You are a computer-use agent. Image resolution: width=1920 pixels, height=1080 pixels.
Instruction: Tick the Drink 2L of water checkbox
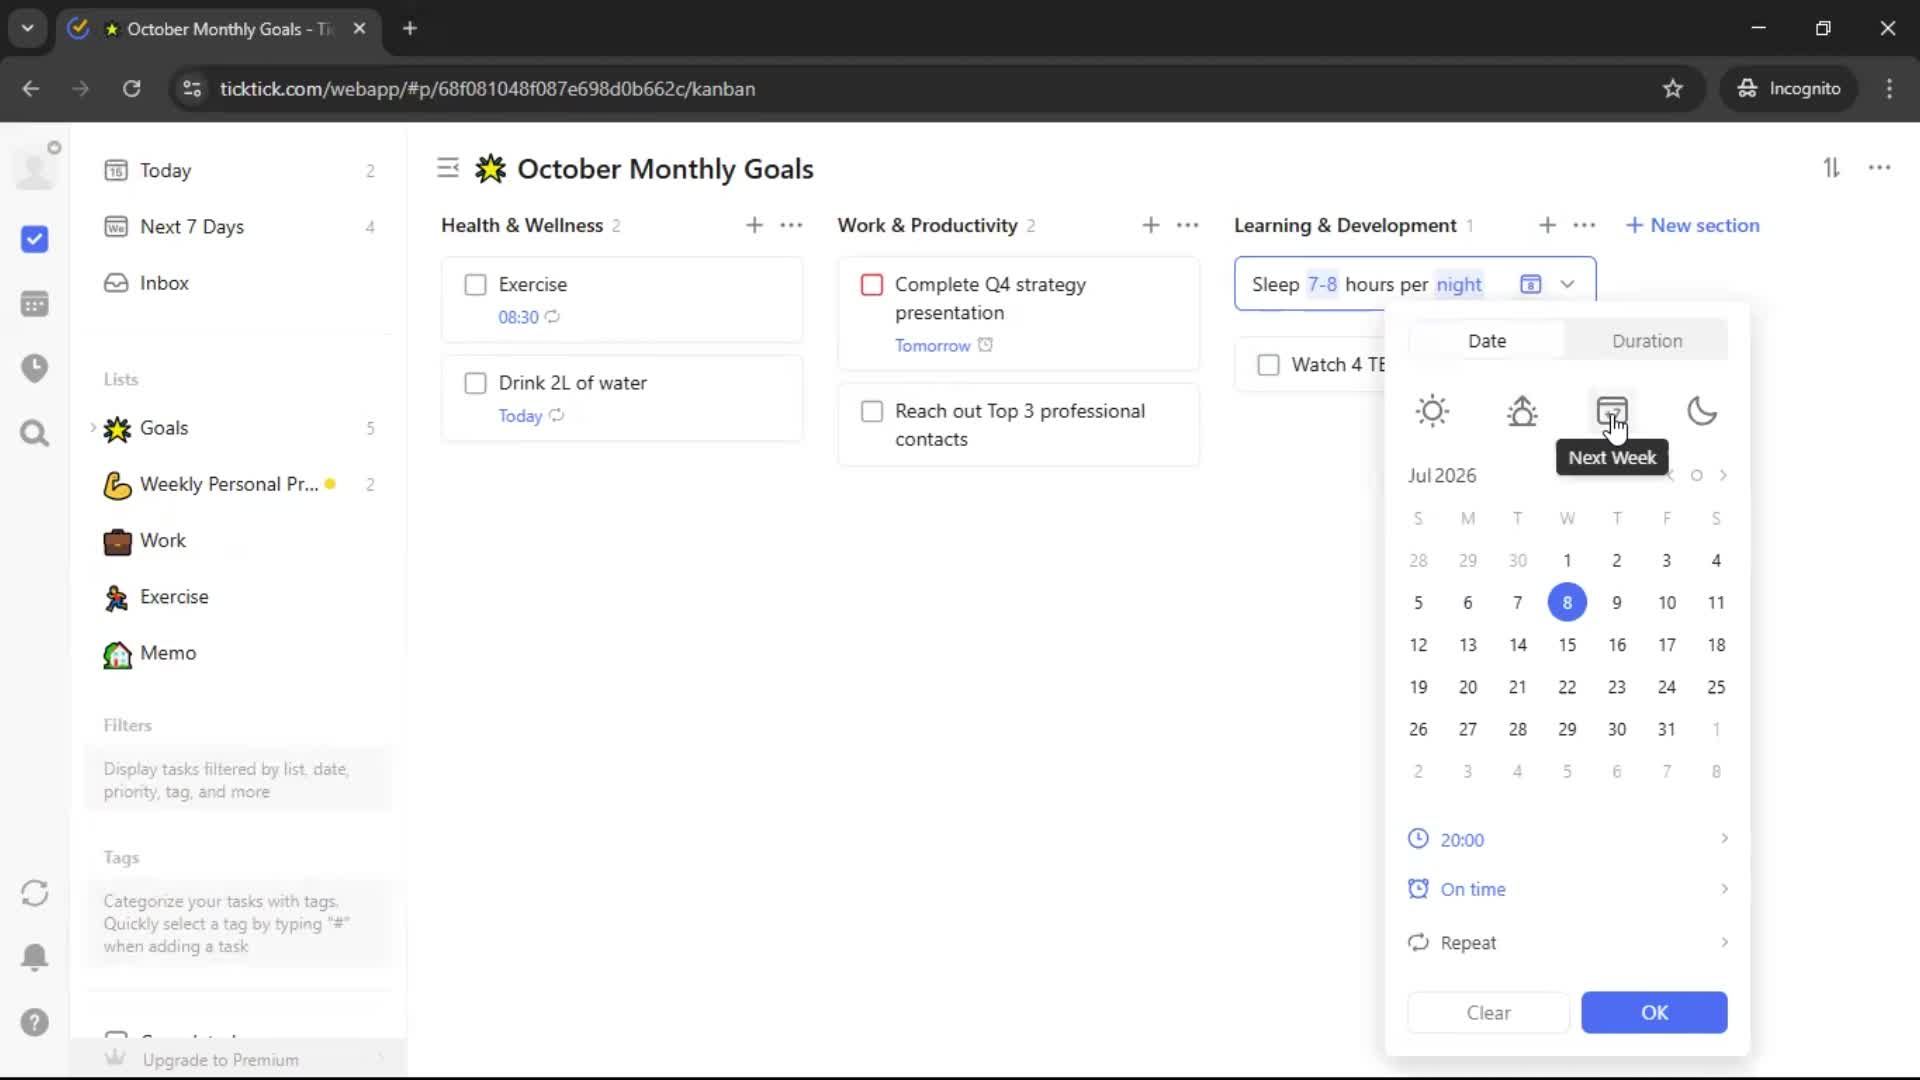(x=476, y=383)
